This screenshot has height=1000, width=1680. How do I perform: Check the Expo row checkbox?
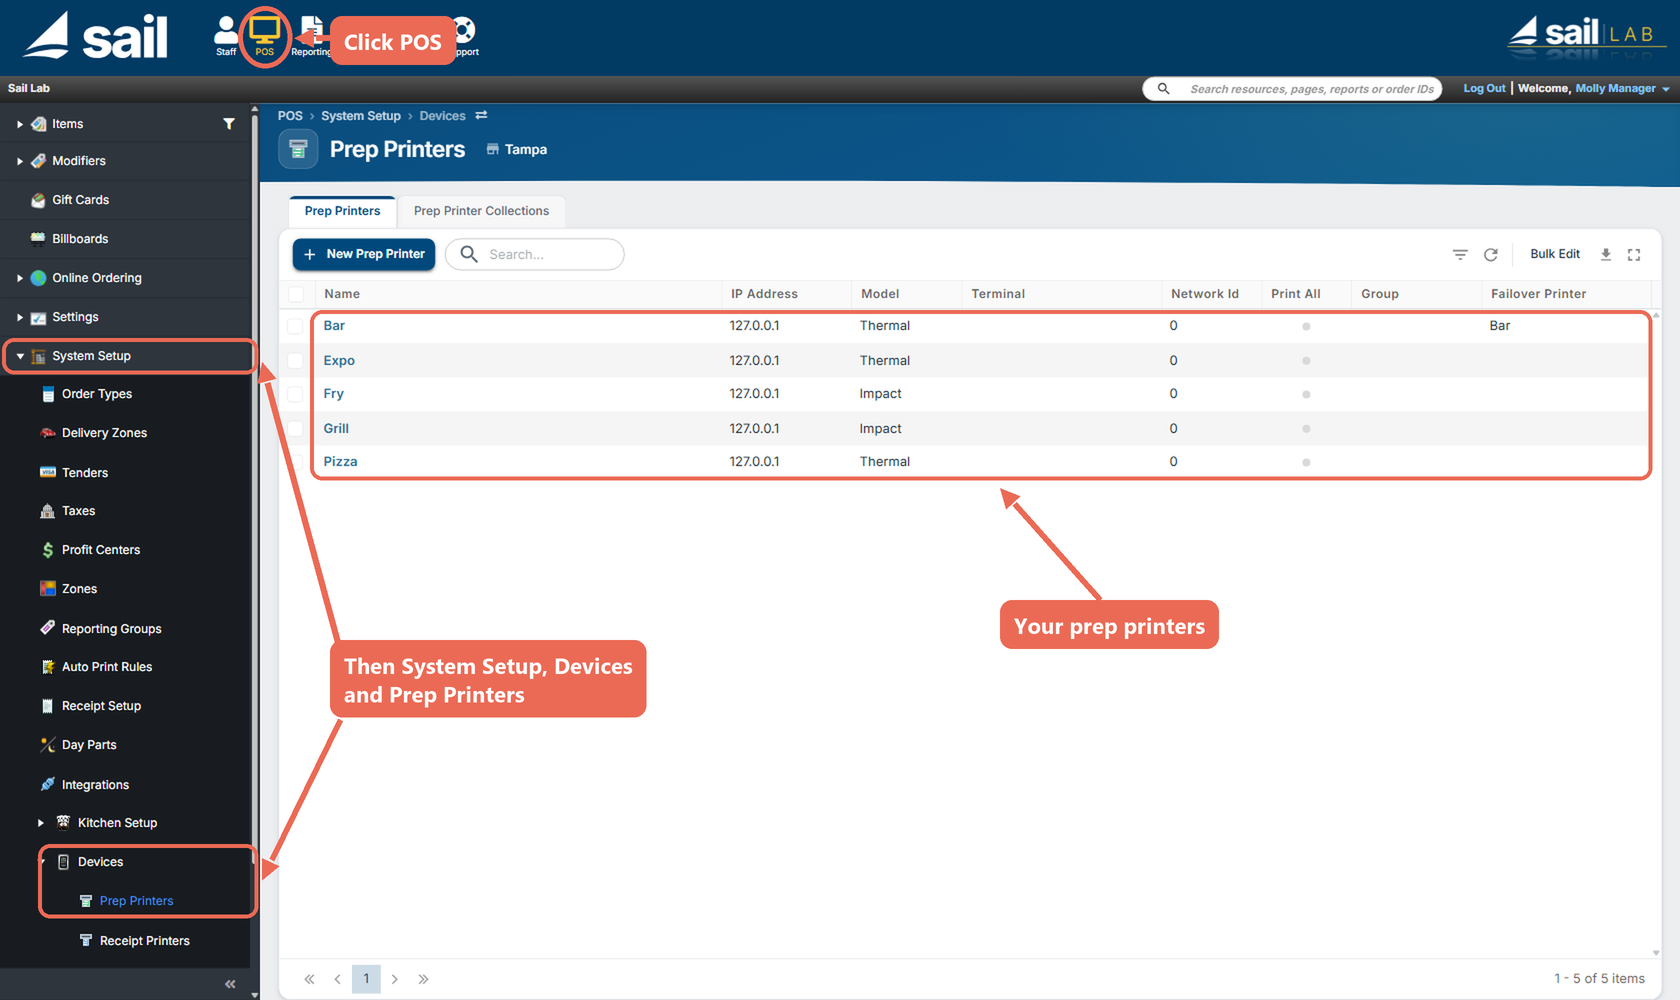295,361
